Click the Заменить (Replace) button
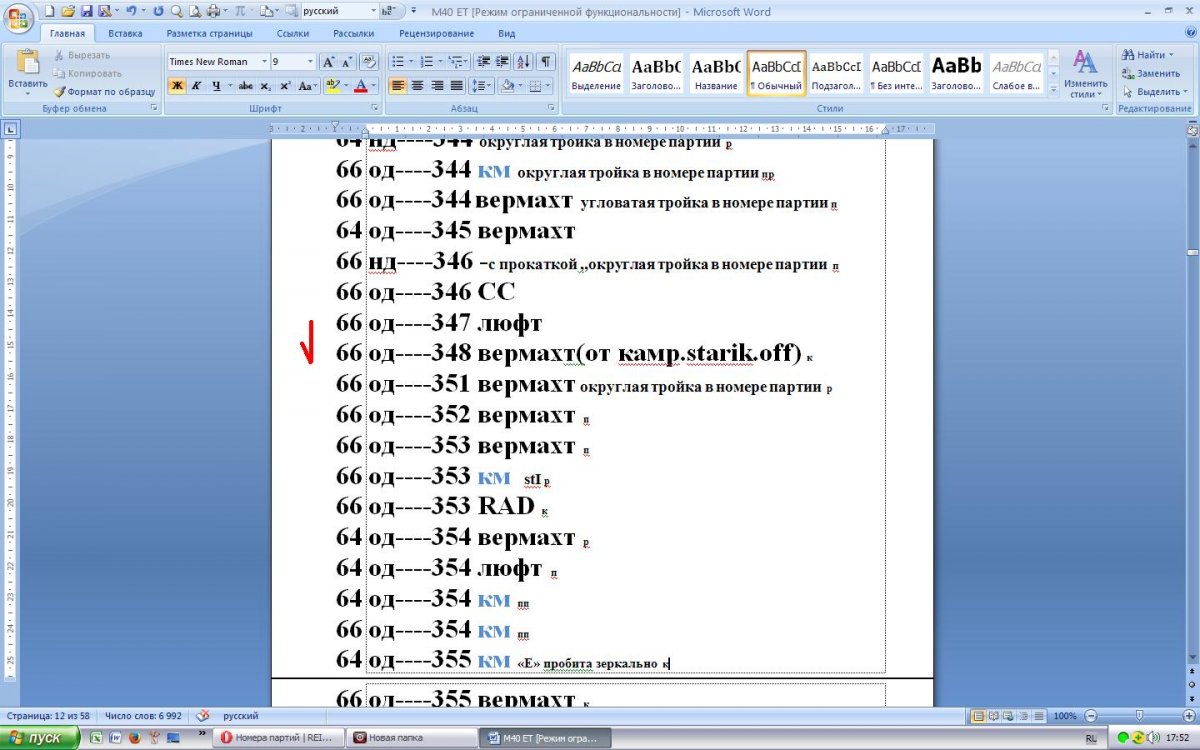 (x=1151, y=73)
